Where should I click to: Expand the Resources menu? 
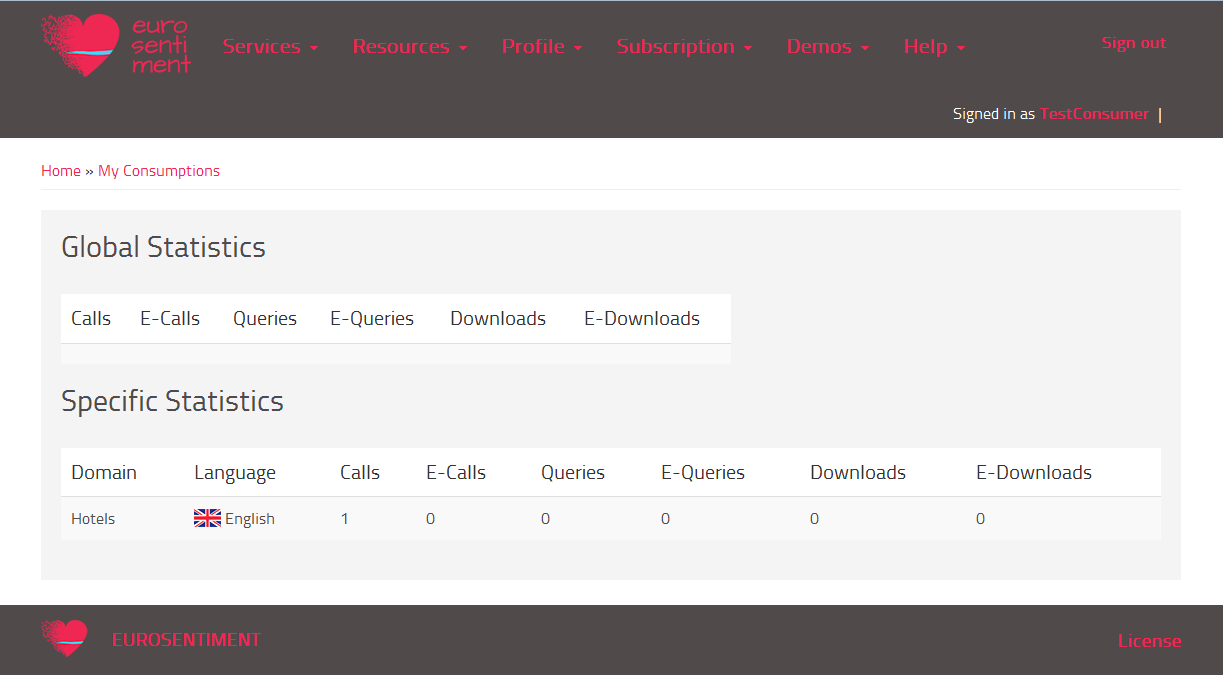[x=410, y=46]
